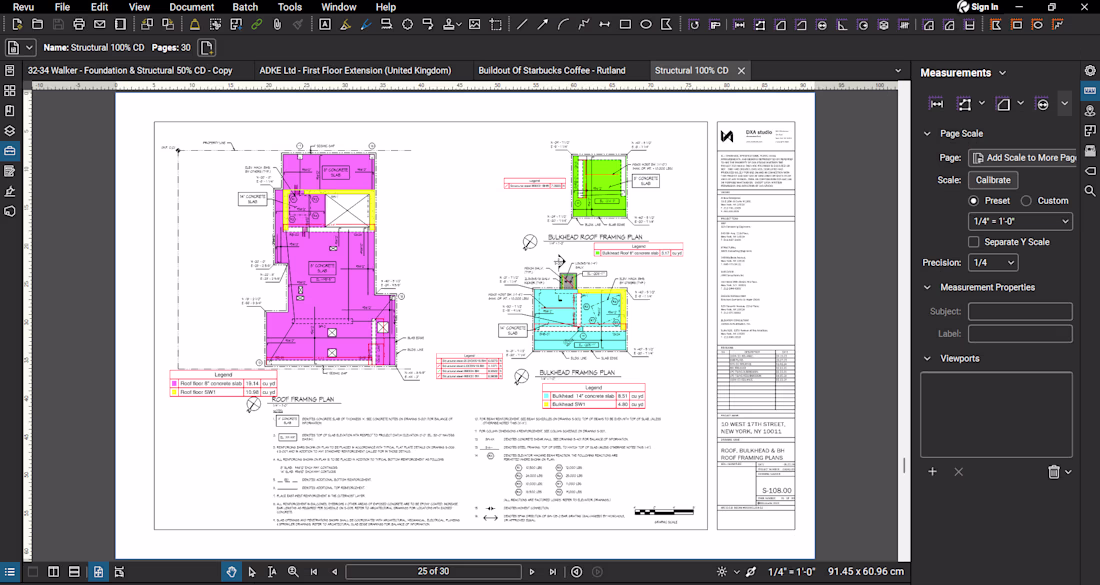Click the Zoom tool in status bar

[293, 572]
